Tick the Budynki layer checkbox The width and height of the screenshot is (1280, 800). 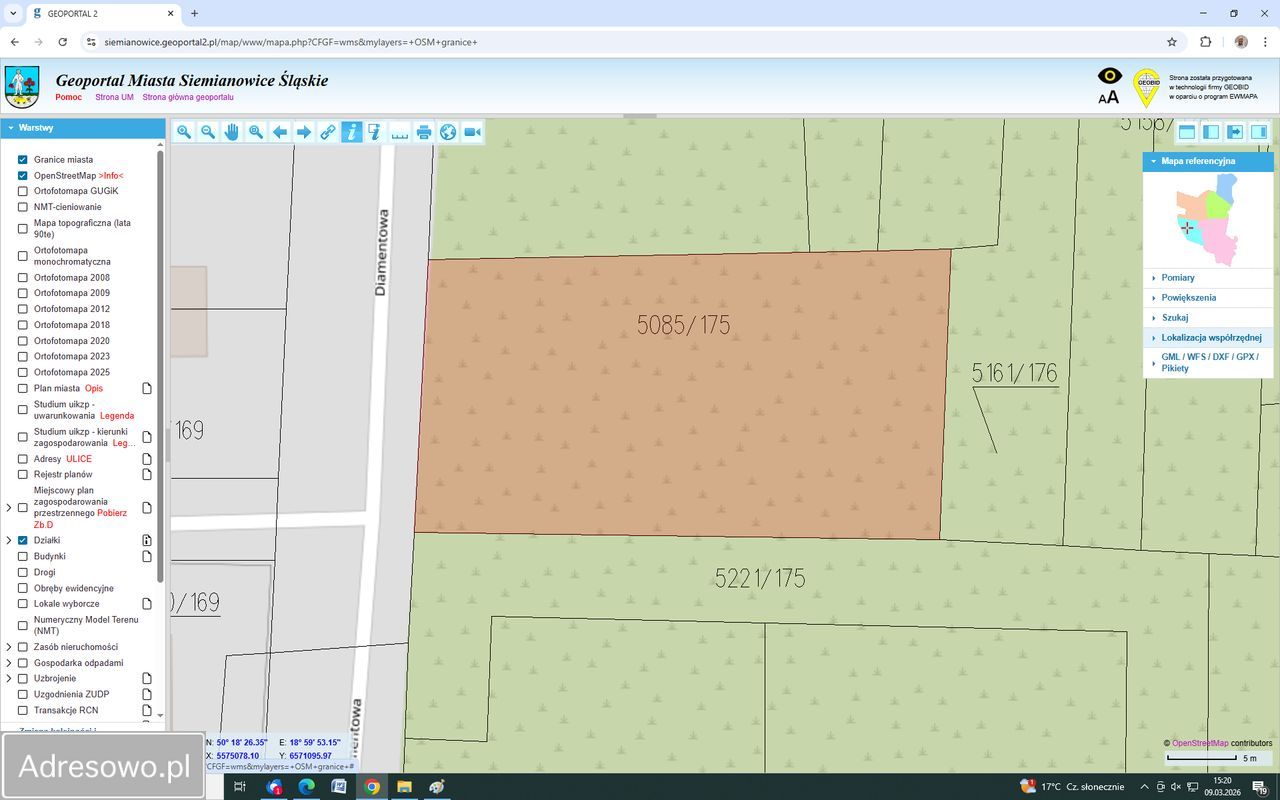click(x=23, y=556)
